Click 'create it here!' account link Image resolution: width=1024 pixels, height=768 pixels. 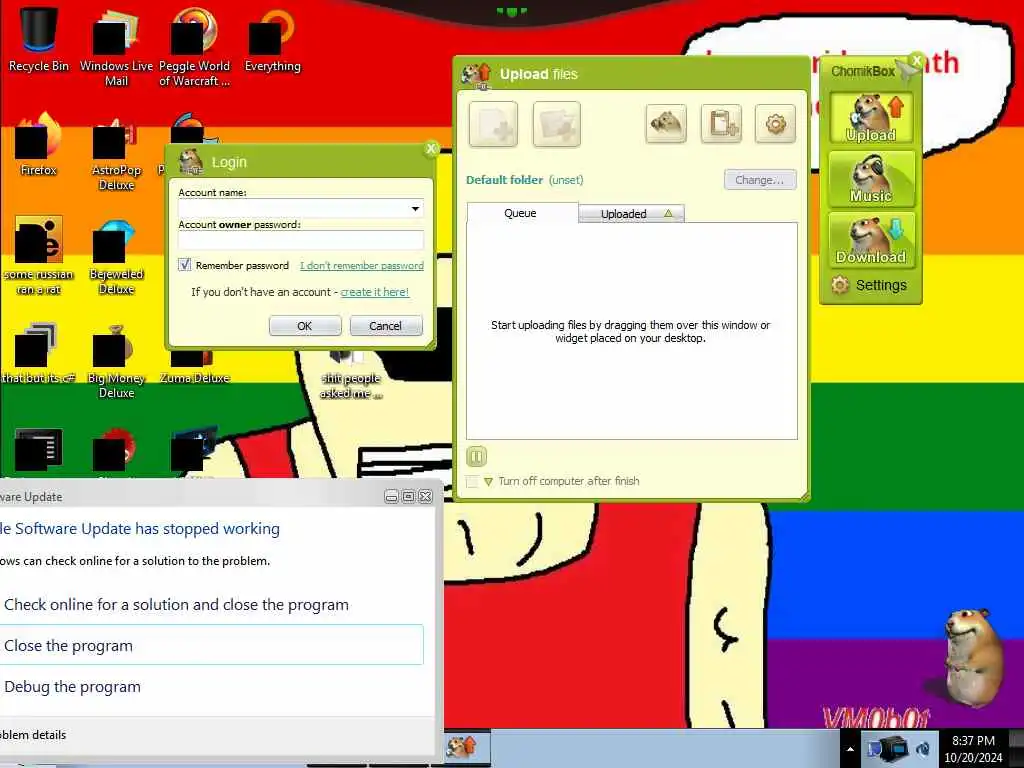point(375,292)
